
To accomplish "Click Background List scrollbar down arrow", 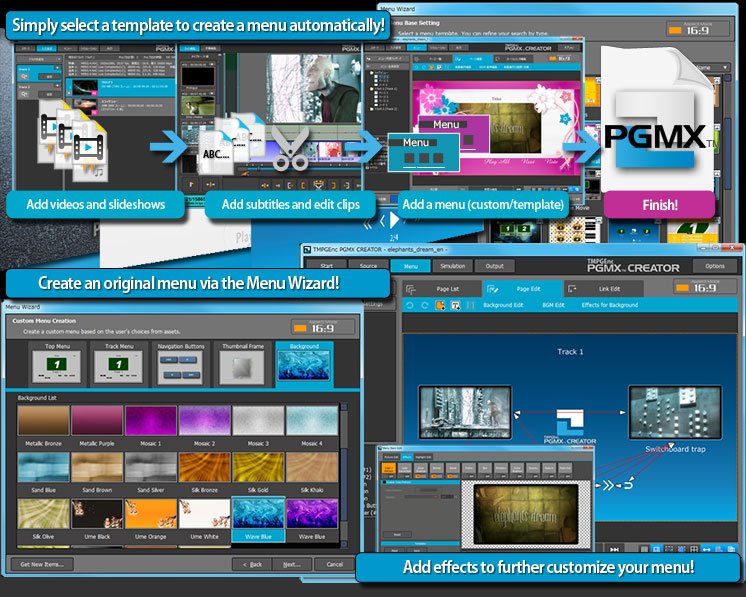I will (x=344, y=543).
